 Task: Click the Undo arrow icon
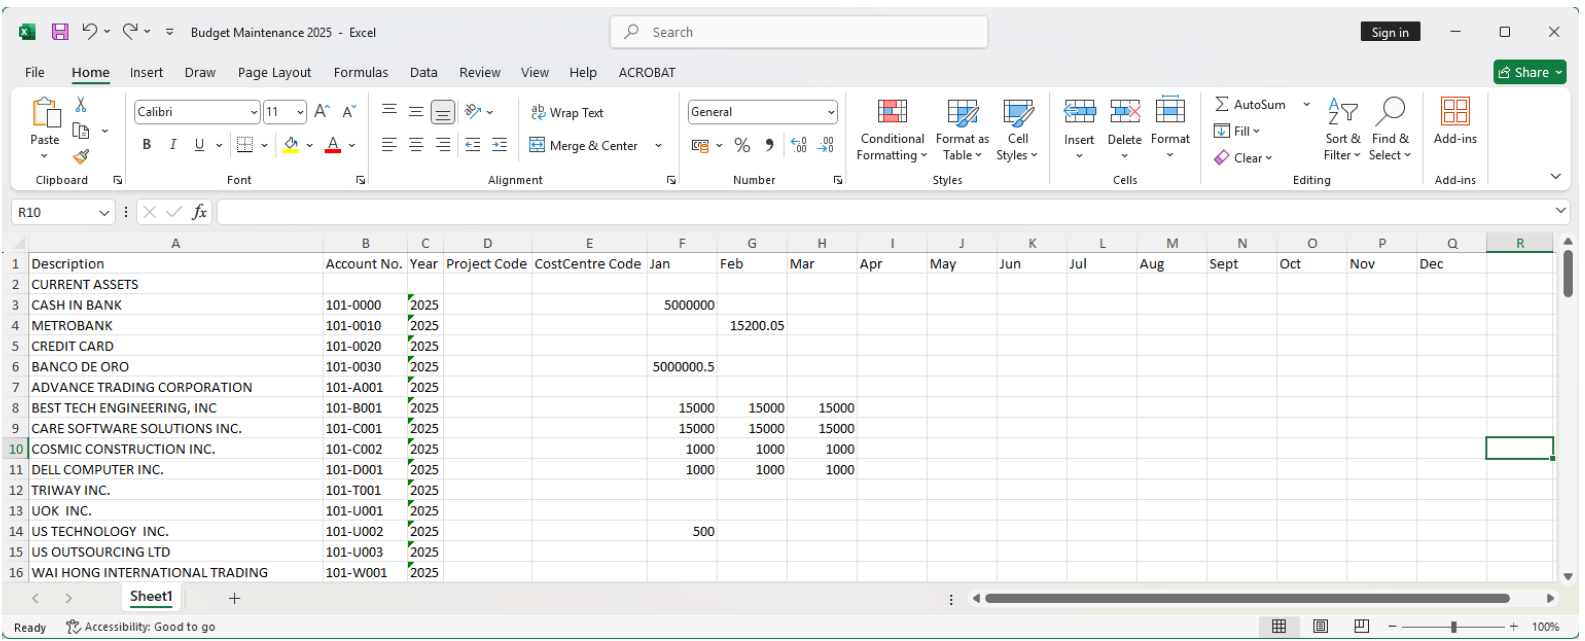click(x=89, y=32)
